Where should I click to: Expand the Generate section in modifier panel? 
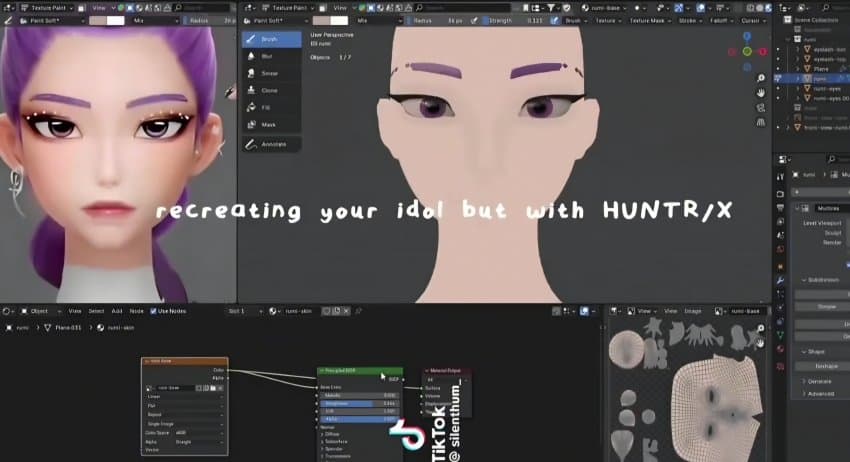820,381
